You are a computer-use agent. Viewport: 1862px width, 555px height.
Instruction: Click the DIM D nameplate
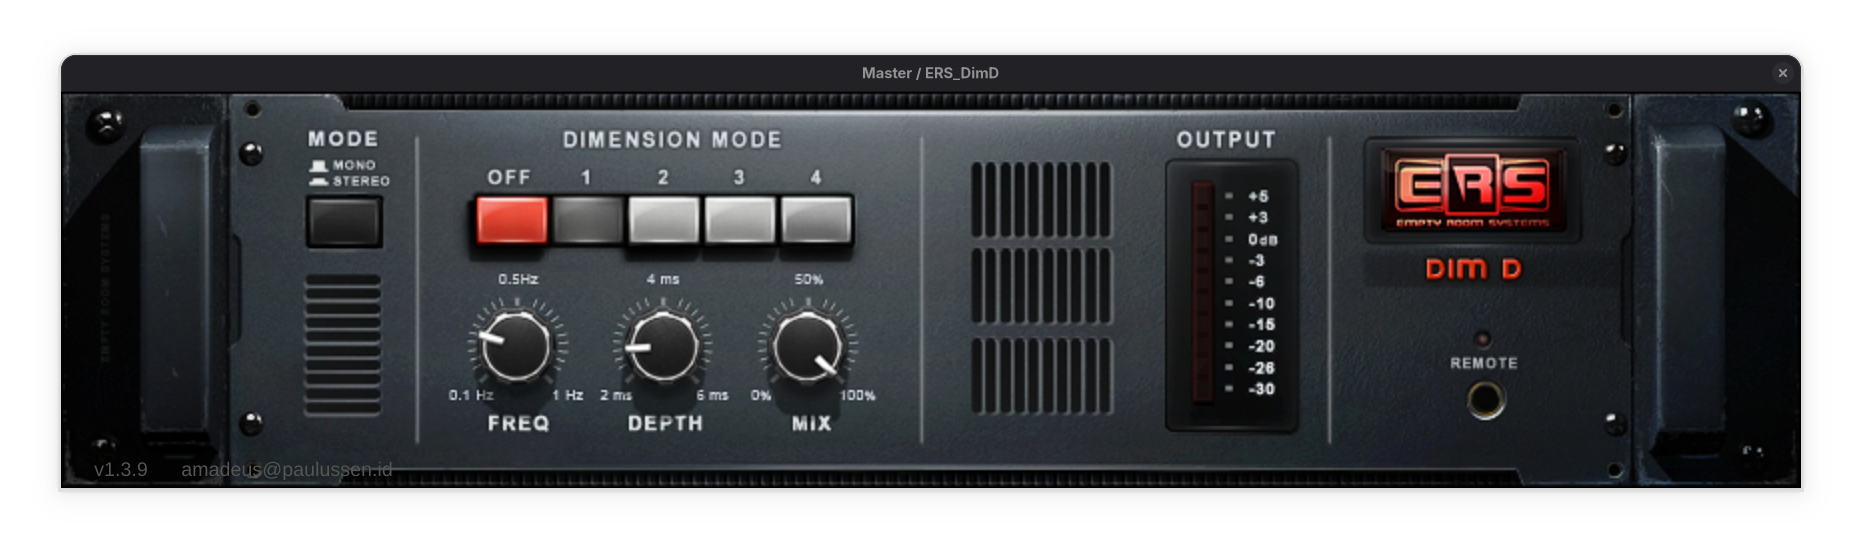(x=1473, y=269)
